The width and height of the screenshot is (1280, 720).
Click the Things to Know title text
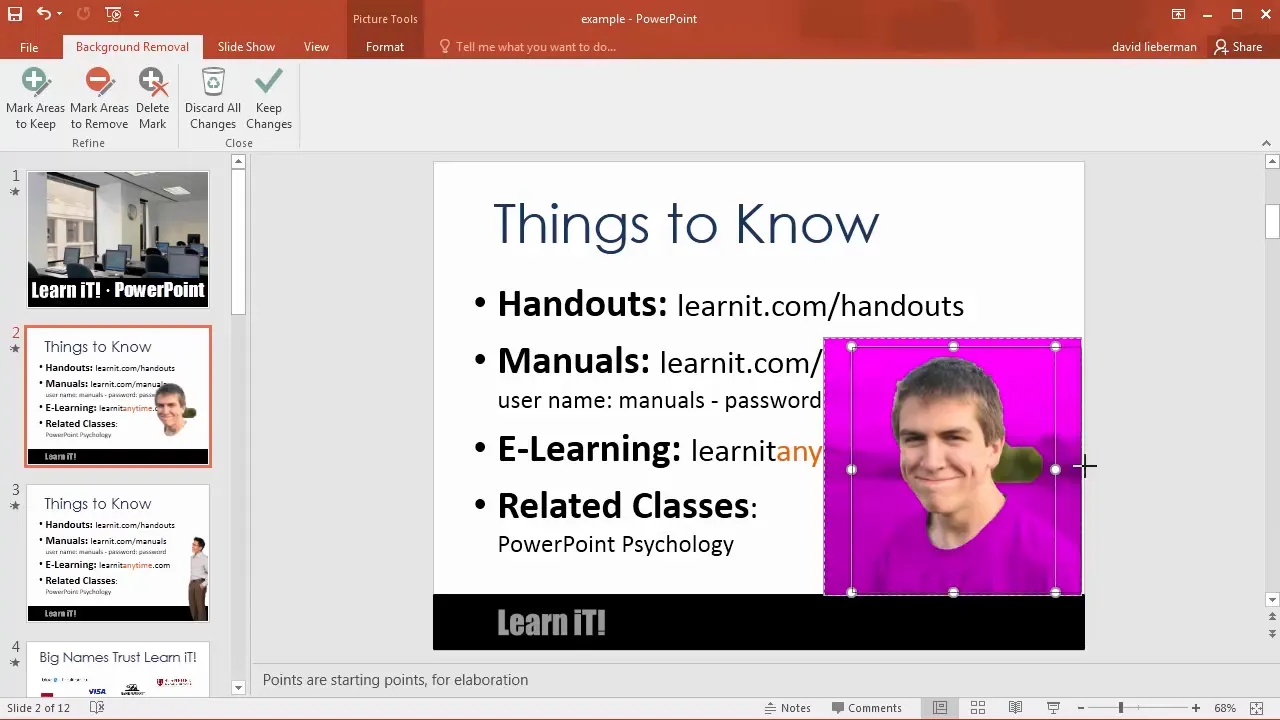(686, 223)
